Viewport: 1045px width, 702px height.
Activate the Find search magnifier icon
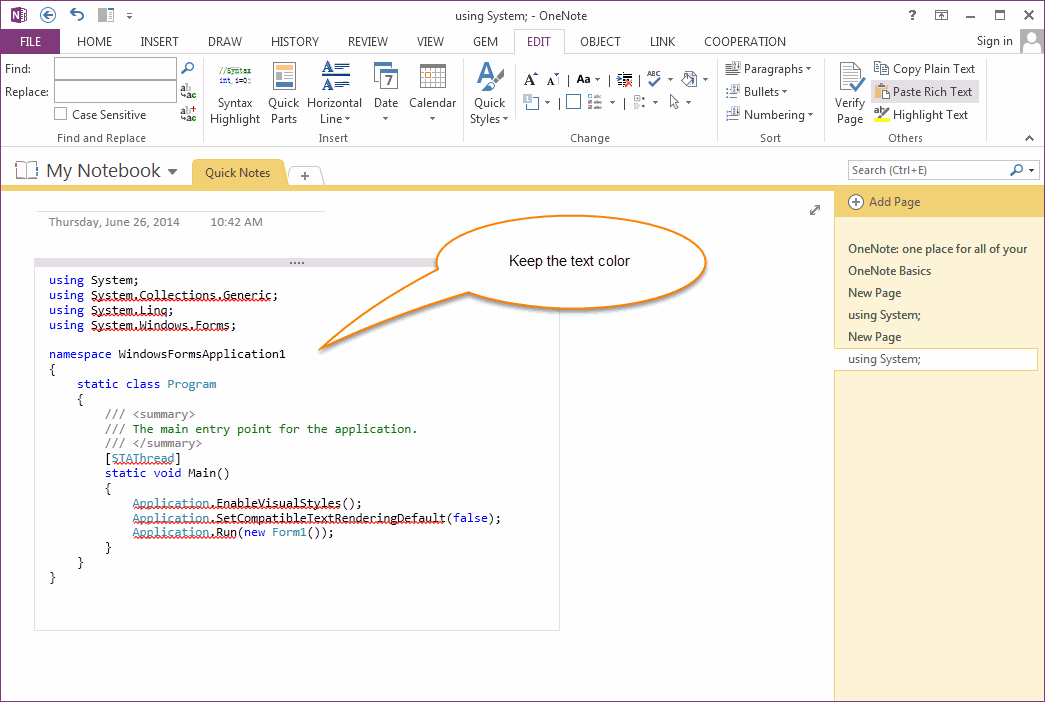pos(187,69)
